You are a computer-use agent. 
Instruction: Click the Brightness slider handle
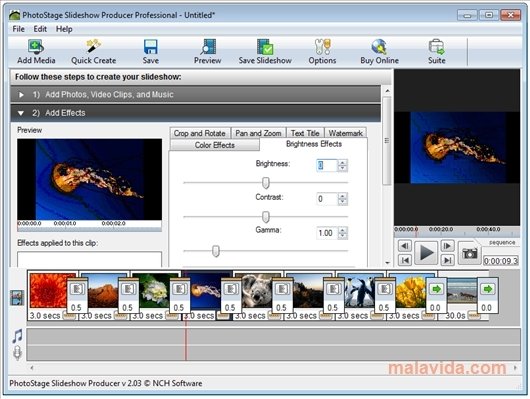click(266, 183)
